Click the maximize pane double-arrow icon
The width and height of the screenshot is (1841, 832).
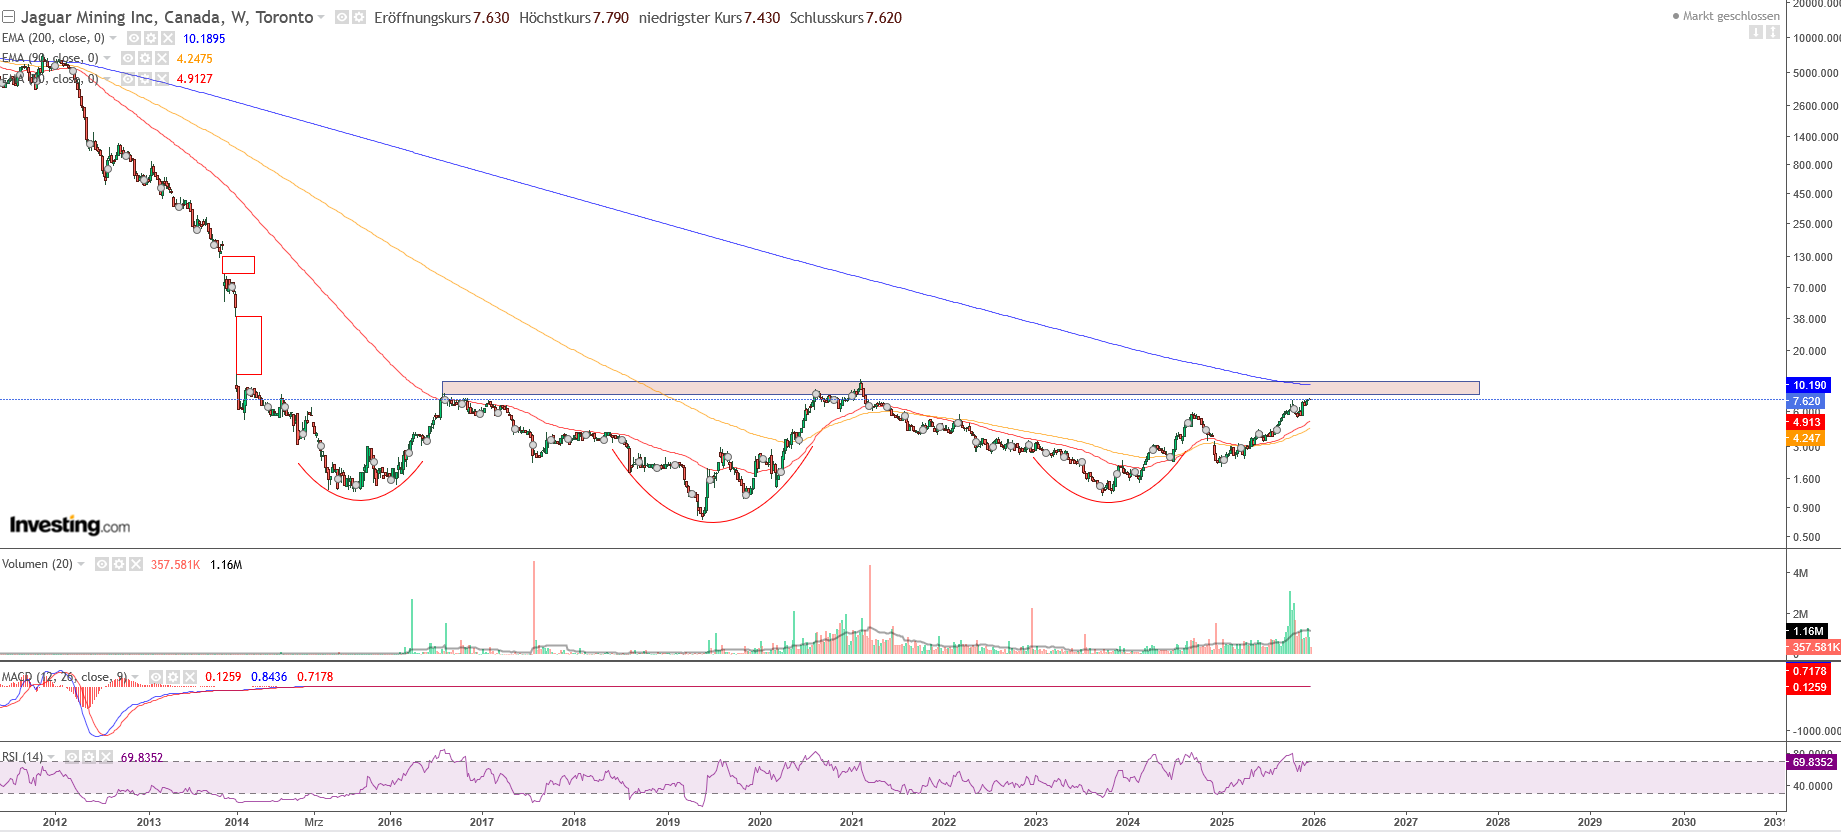point(1772,32)
